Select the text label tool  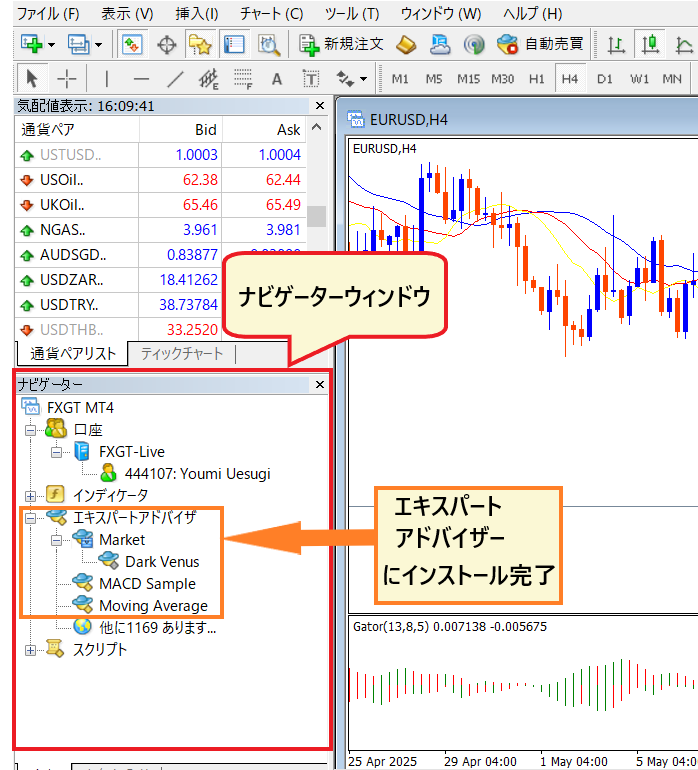277,79
